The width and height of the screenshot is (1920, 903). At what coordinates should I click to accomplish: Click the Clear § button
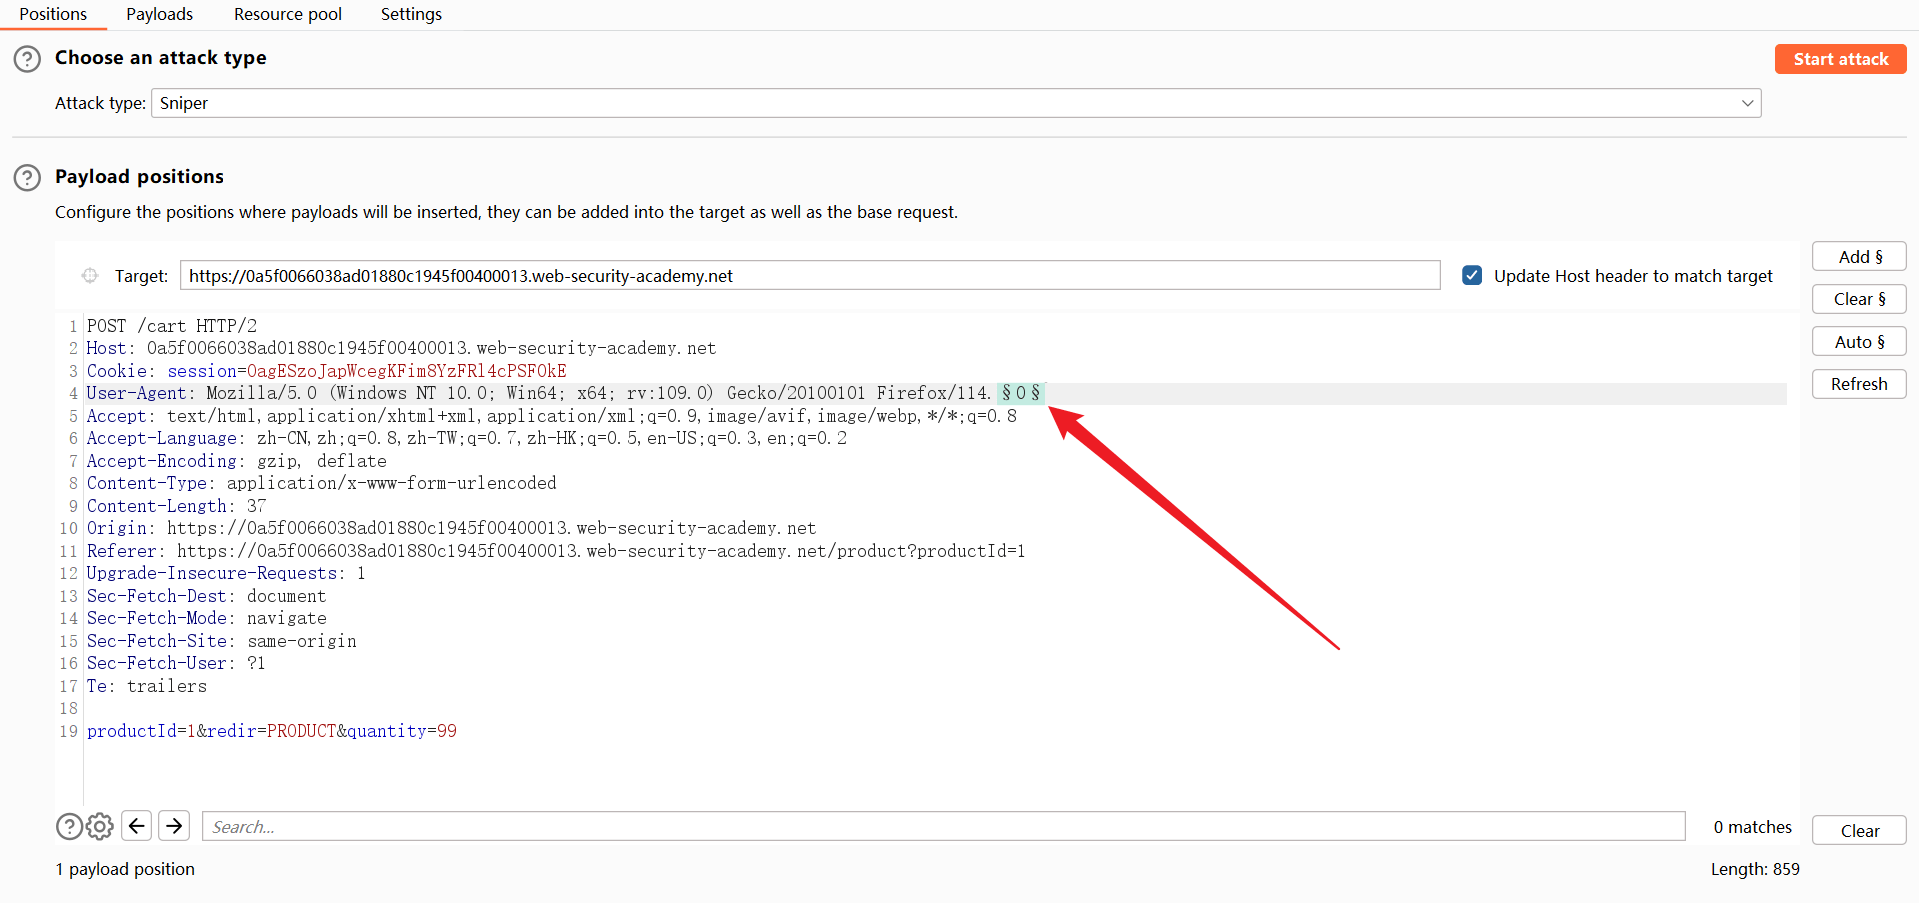pos(1859,299)
